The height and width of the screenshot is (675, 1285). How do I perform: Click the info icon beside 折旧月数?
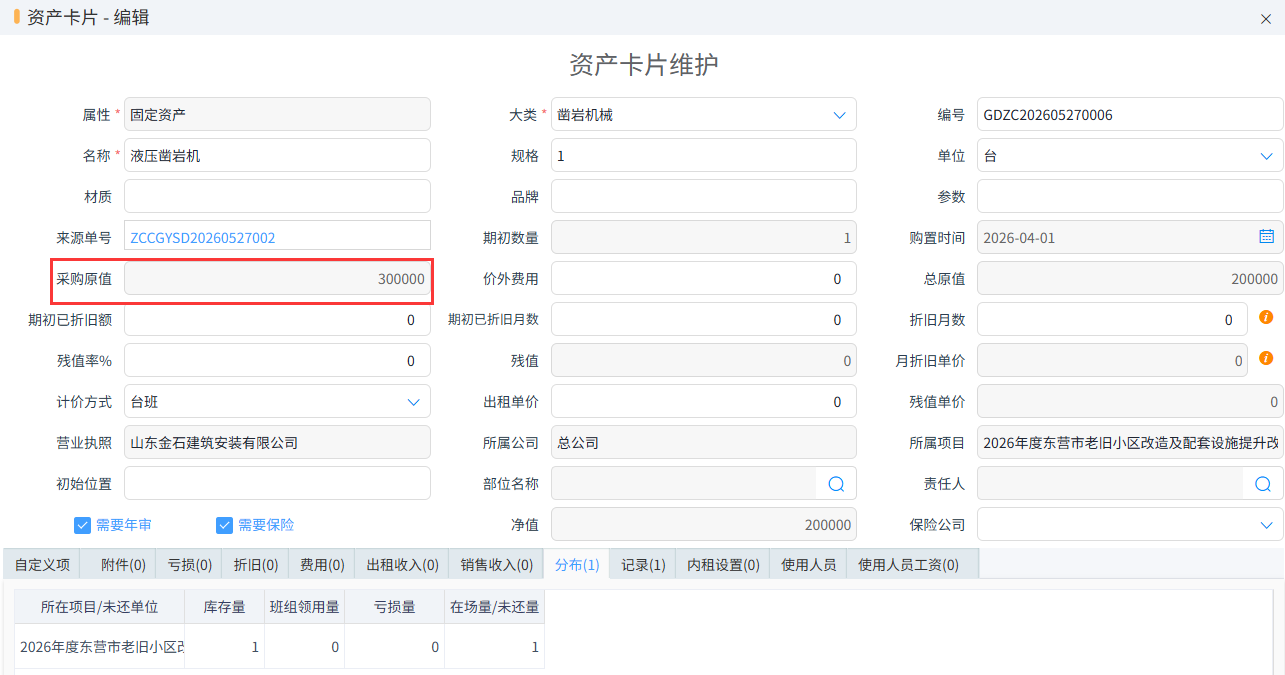pos(1266,317)
